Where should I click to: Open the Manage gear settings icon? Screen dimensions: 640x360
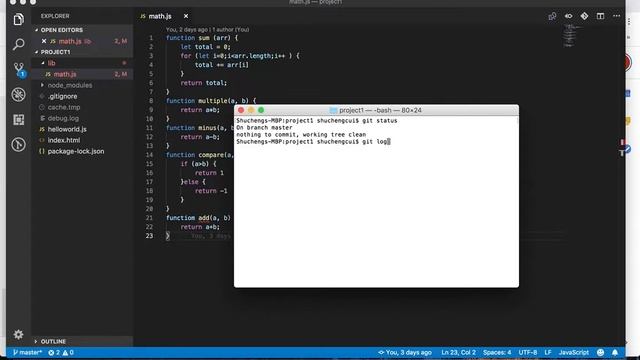click(x=18, y=334)
